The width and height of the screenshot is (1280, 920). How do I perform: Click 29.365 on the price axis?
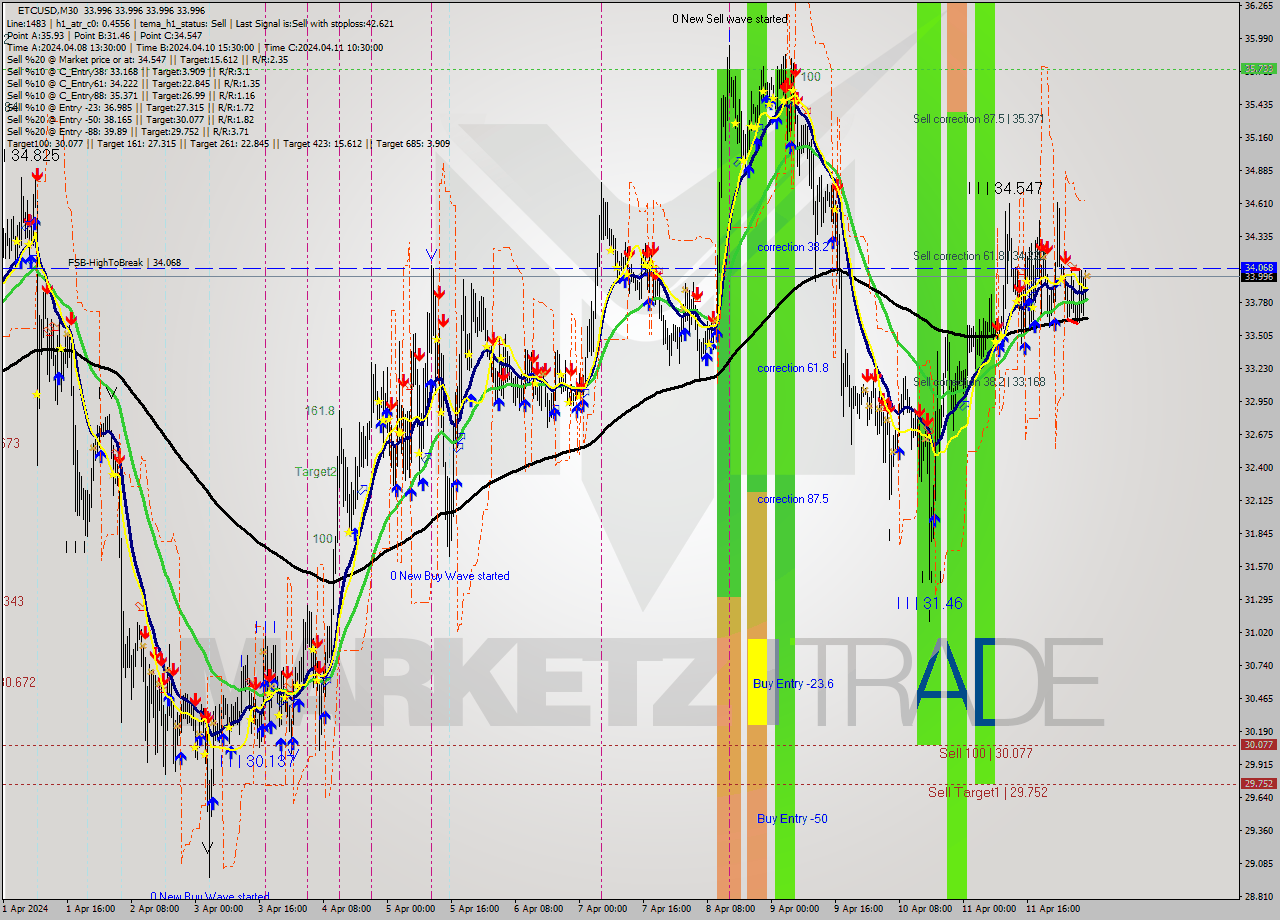[1258, 831]
